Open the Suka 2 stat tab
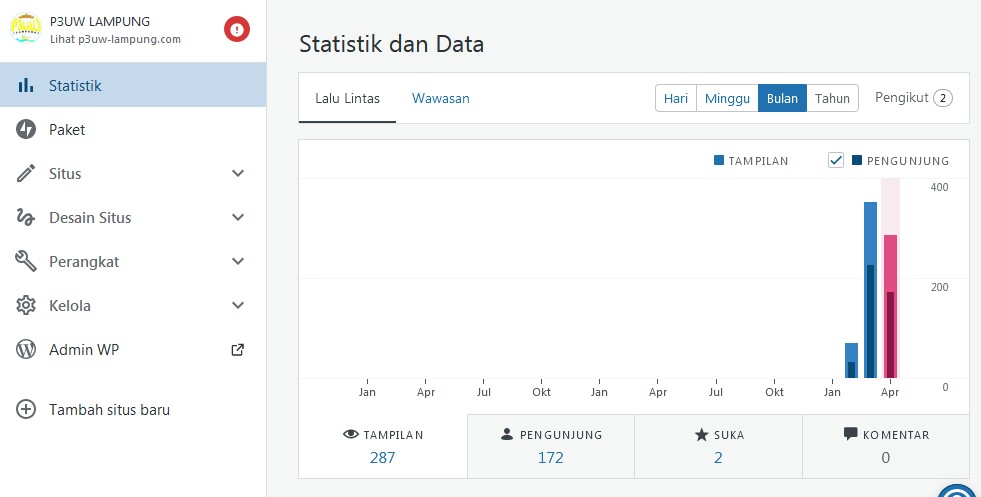This screenshot has height=497, width=981. pos(718,446)
